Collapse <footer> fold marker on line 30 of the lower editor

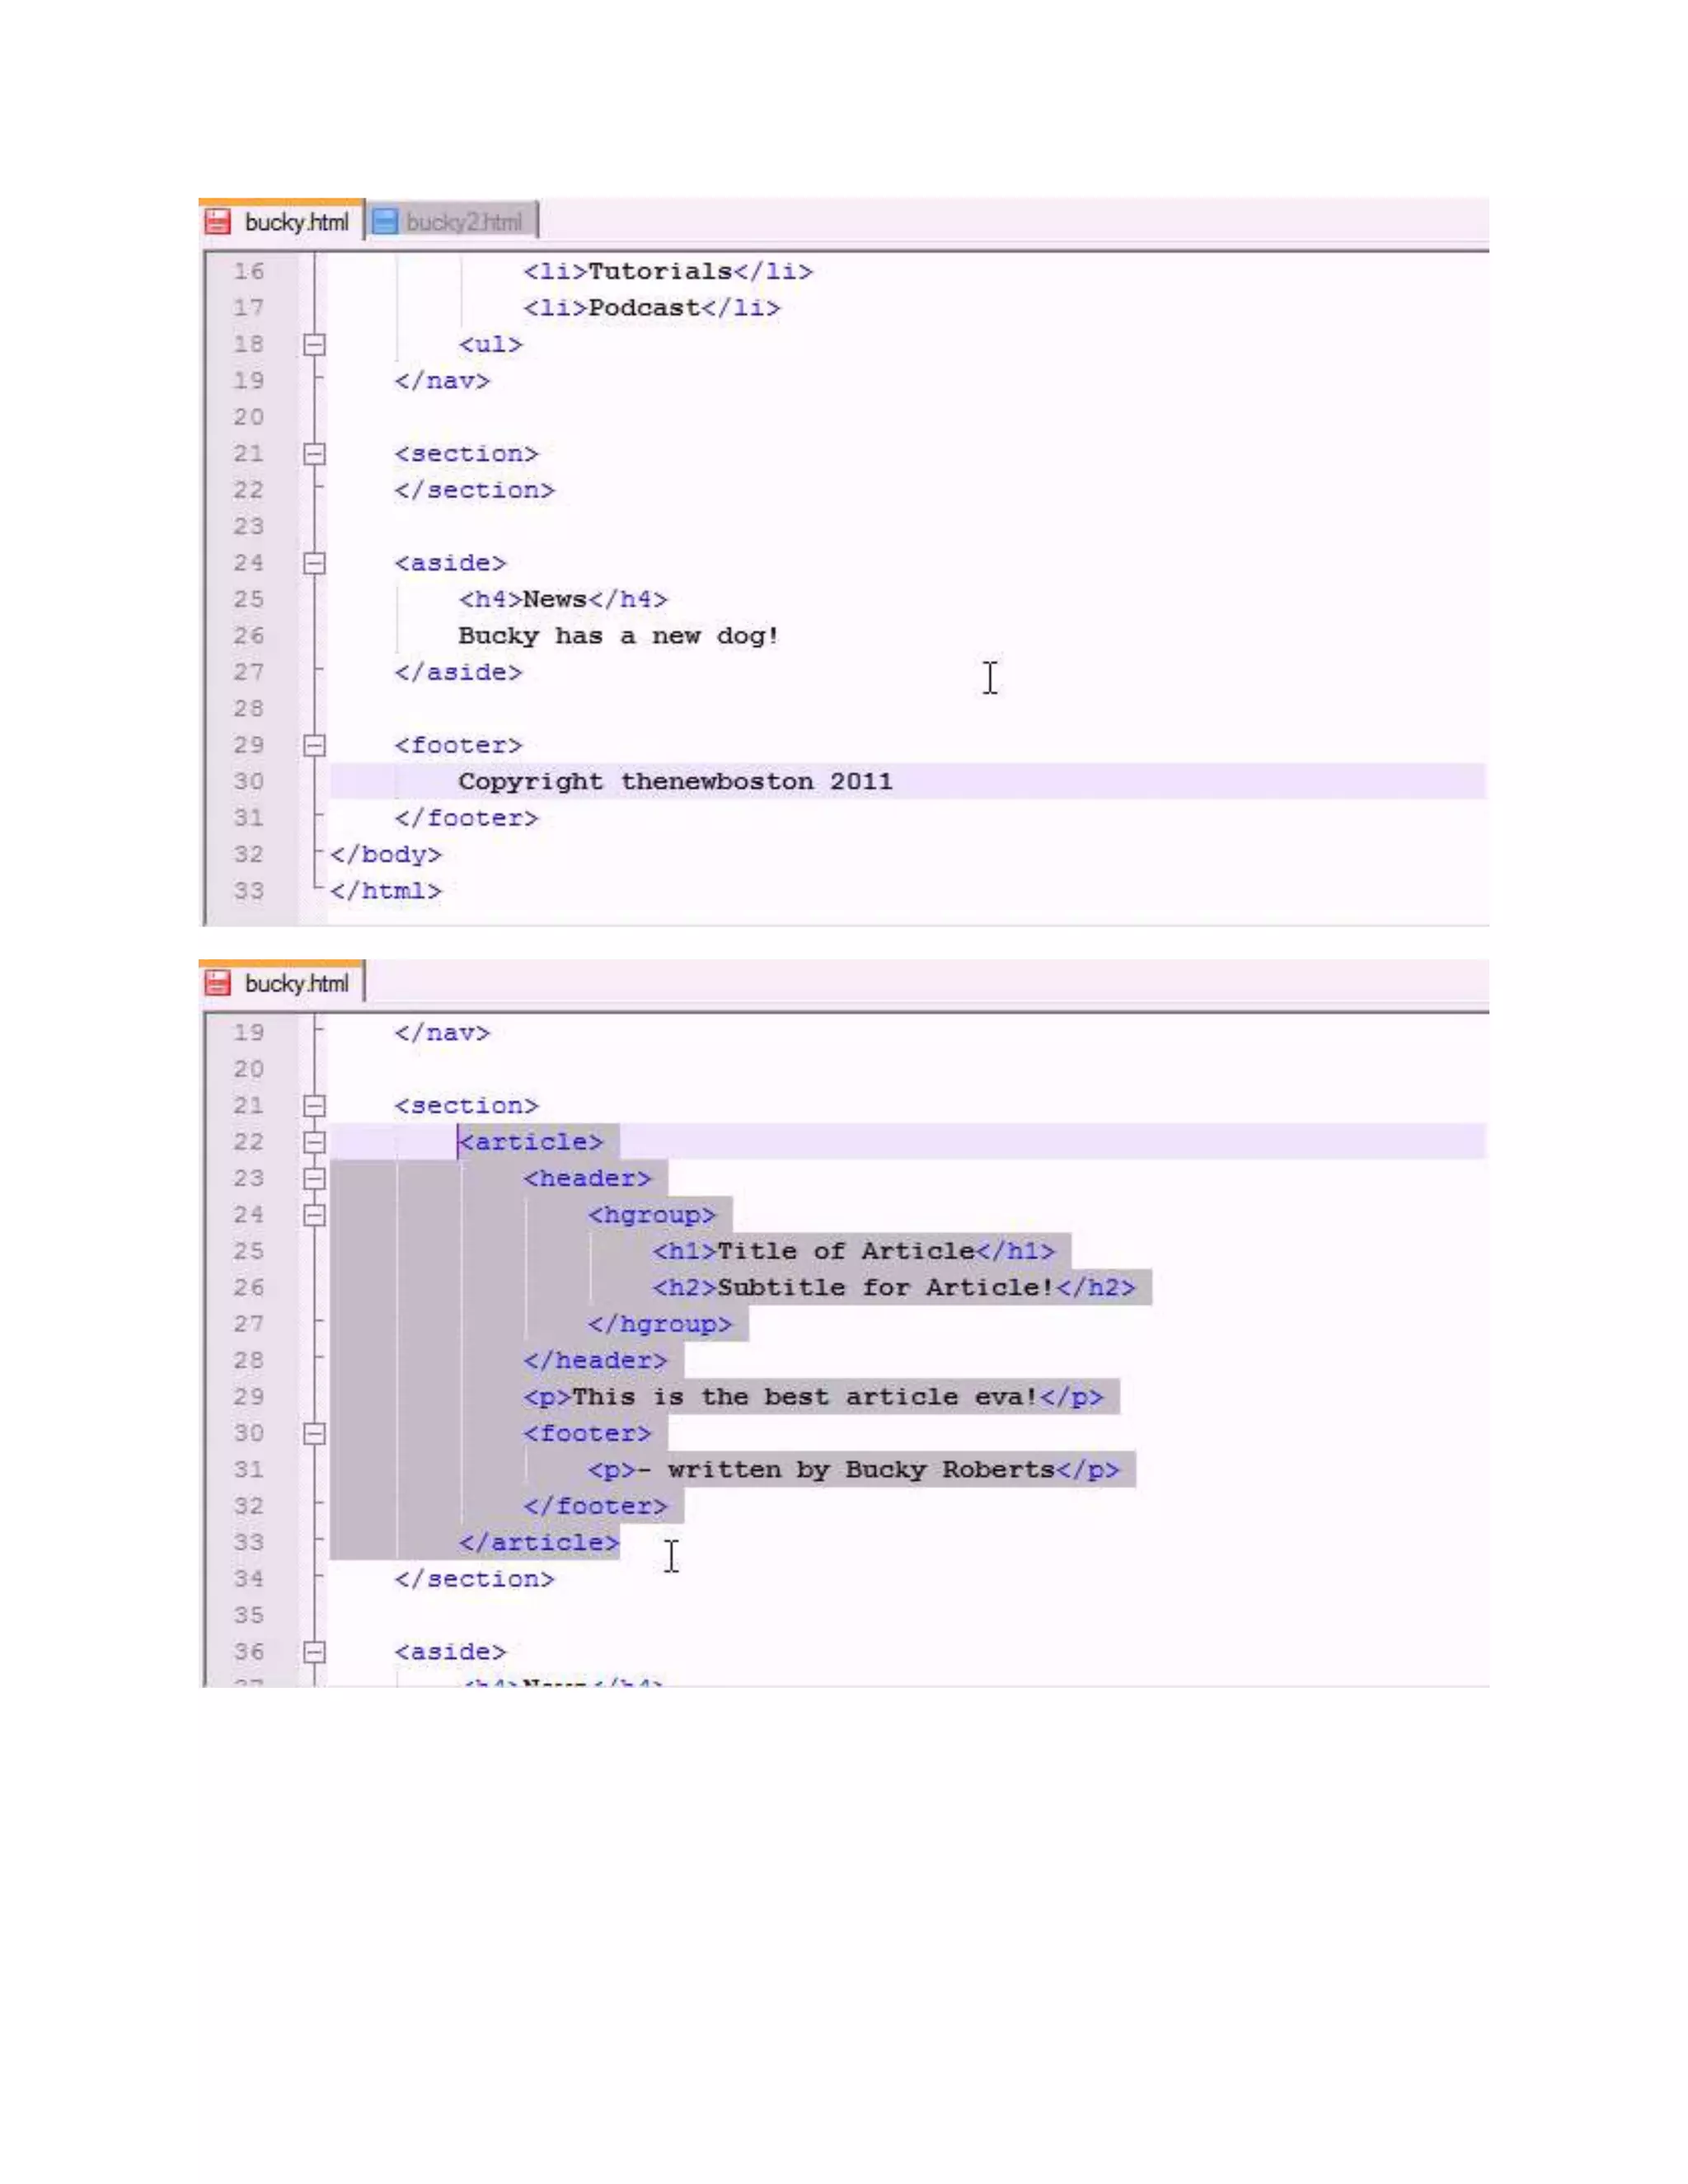click(x=314, y=1434)
